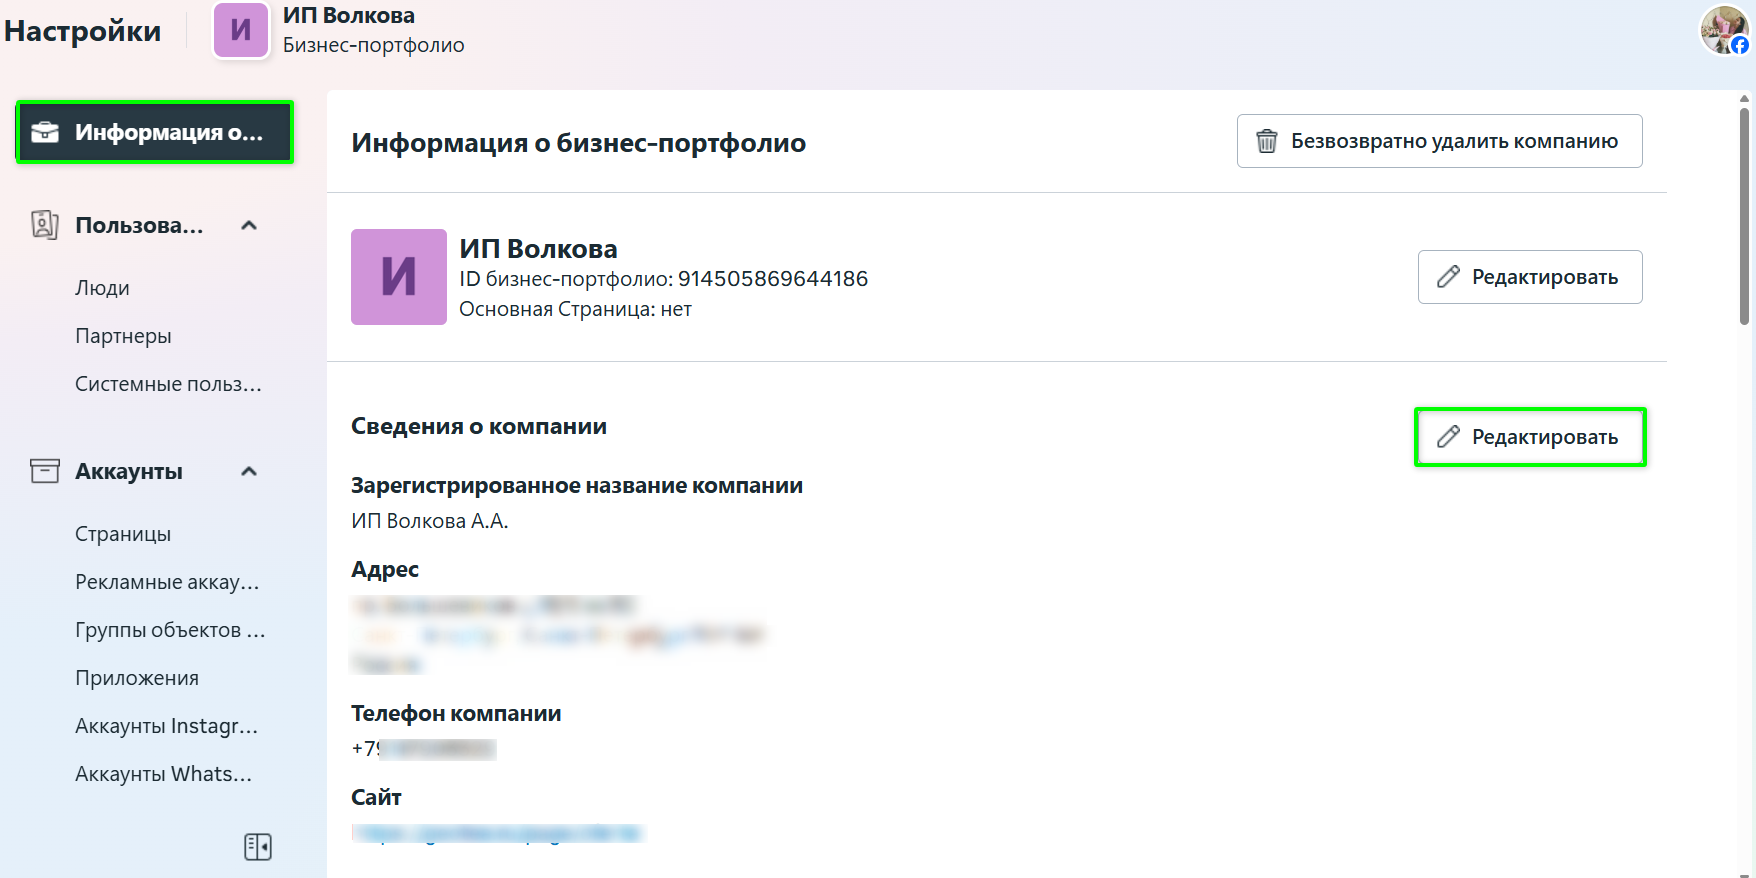Edit the ИП Волкова portfolio details
This screenshot has width=1756, height=878.
tap(1529, 277)
